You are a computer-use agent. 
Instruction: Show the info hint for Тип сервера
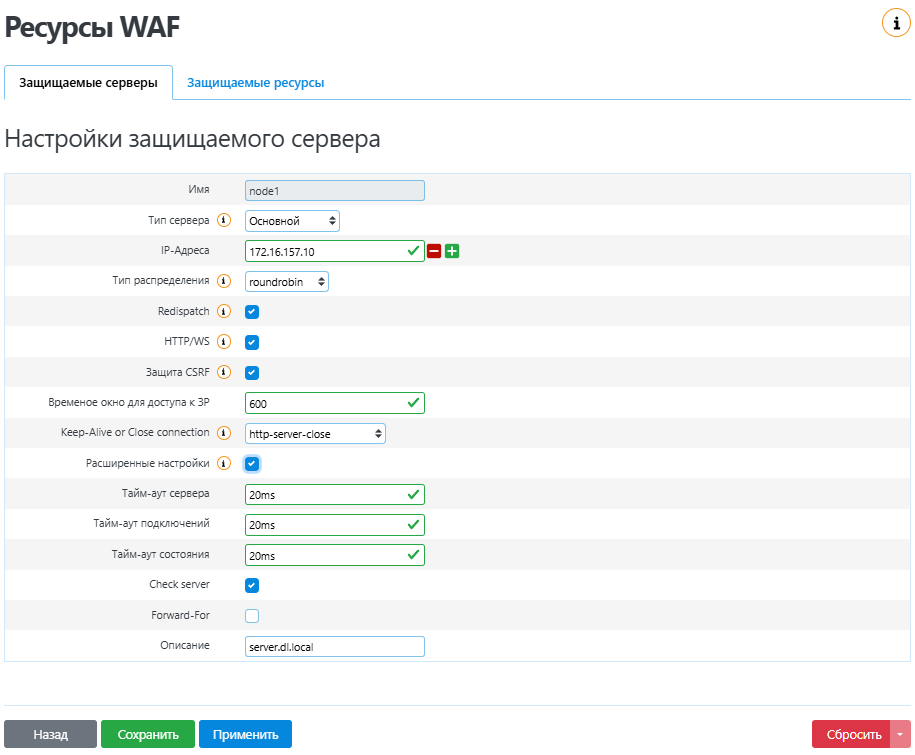coord(224,220)
